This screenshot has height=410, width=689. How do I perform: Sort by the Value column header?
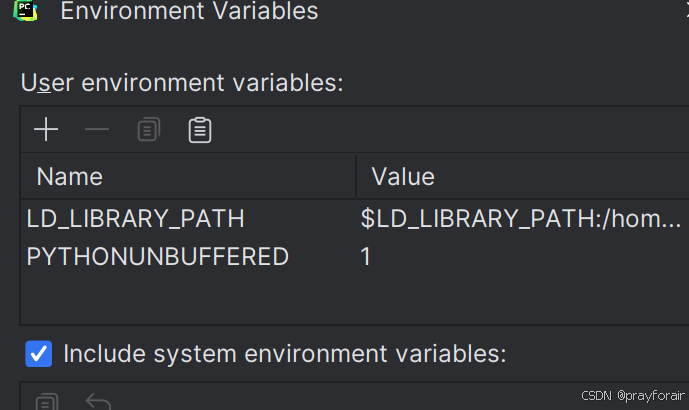pos(403,177)
